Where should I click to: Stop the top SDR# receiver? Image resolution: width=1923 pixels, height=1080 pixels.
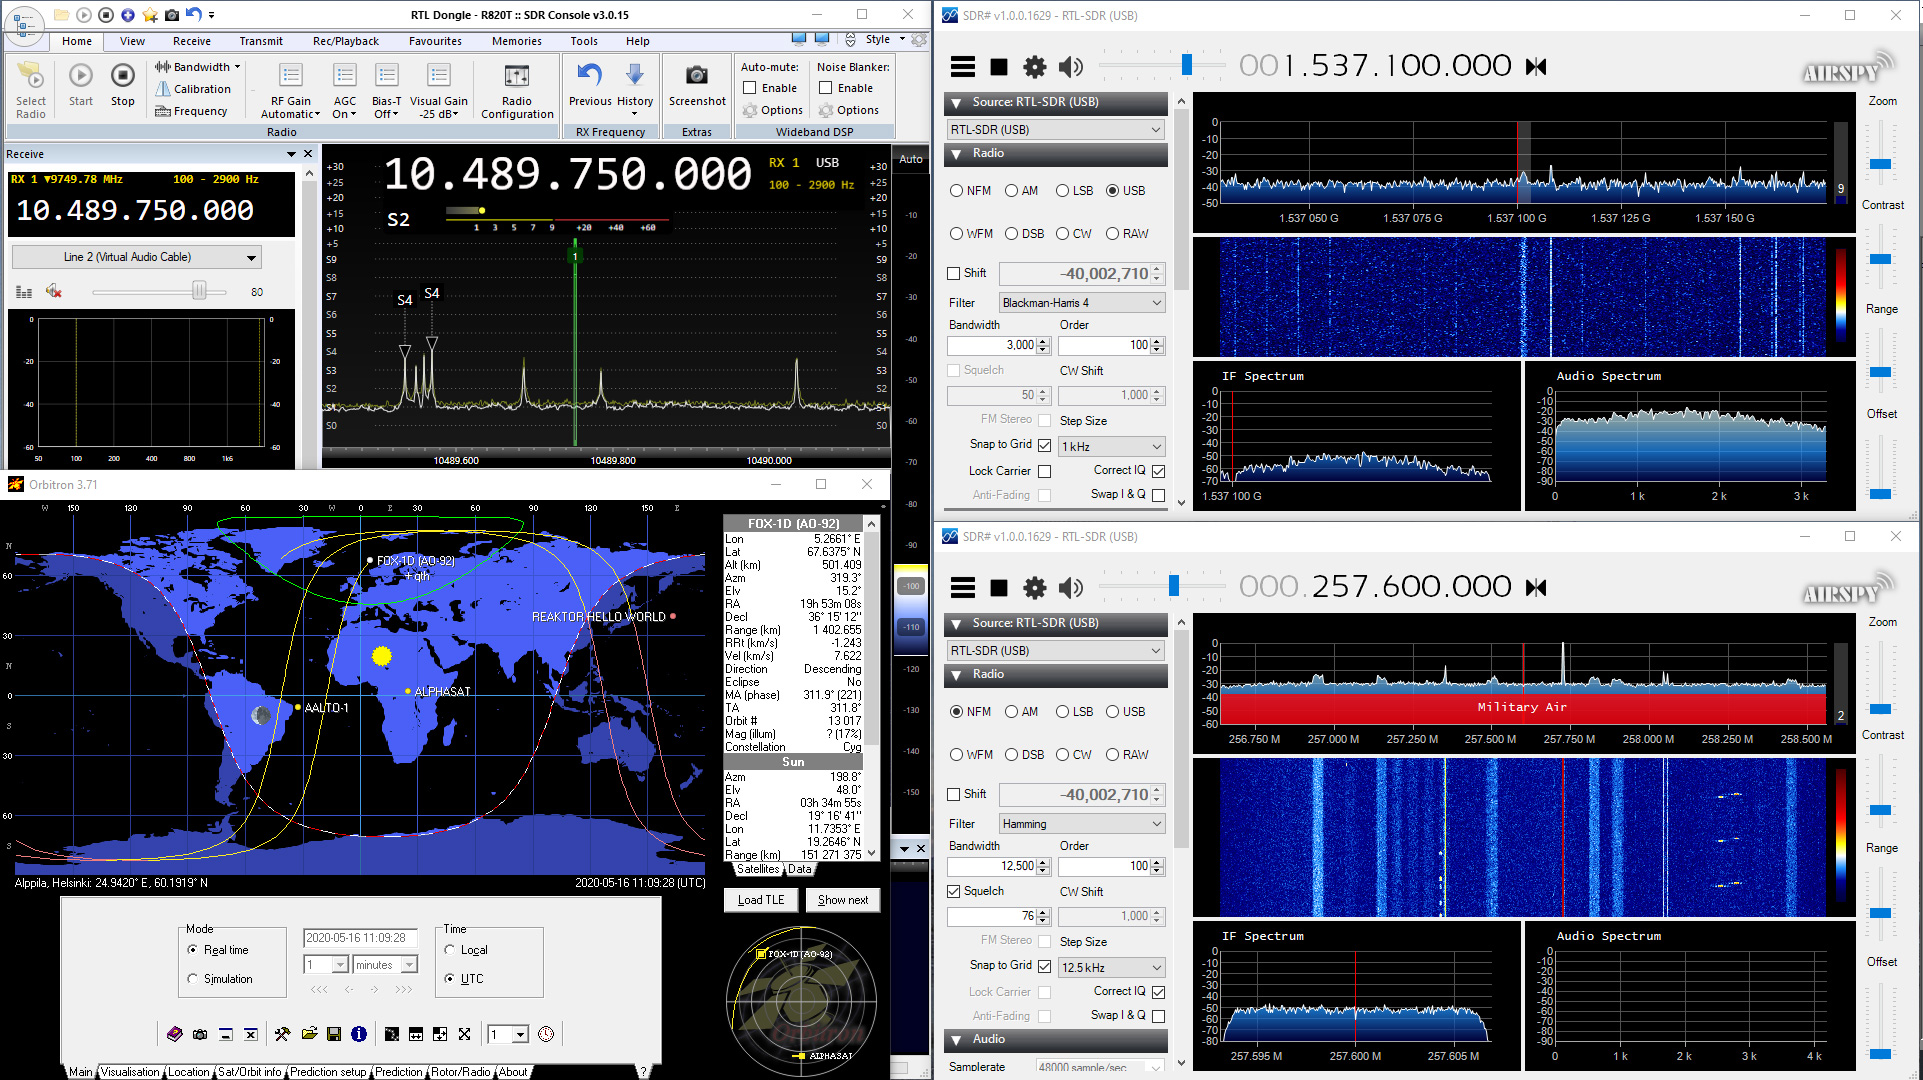pyautogui.click(x=998, y=67)
